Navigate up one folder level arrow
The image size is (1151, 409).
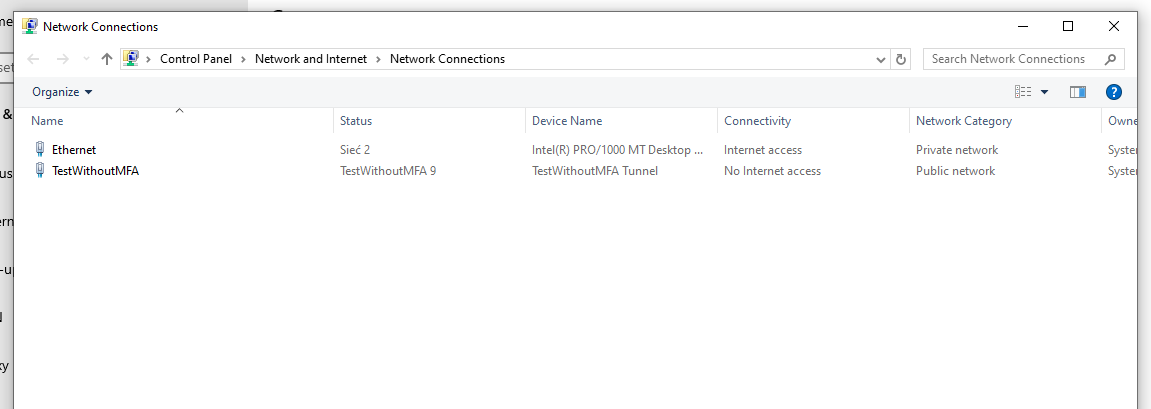107,59
